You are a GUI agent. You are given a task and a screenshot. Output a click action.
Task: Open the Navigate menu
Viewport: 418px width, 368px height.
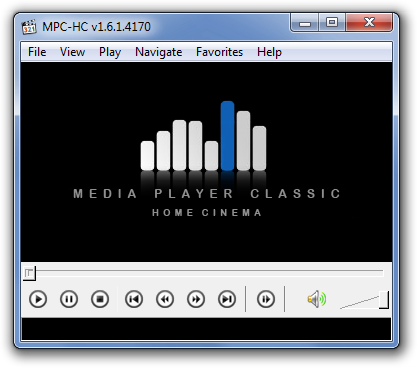click(x=158, y=52)
